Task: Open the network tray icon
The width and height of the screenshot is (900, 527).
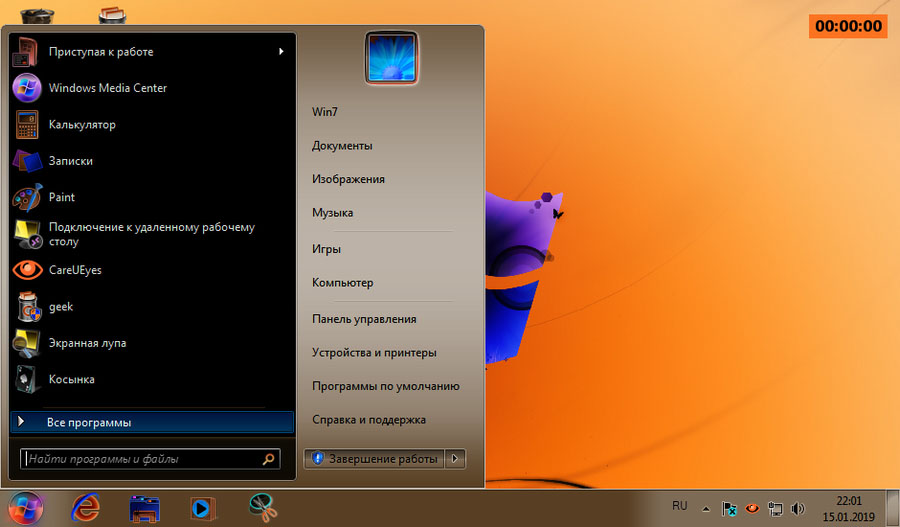Action: pos(775,509)
